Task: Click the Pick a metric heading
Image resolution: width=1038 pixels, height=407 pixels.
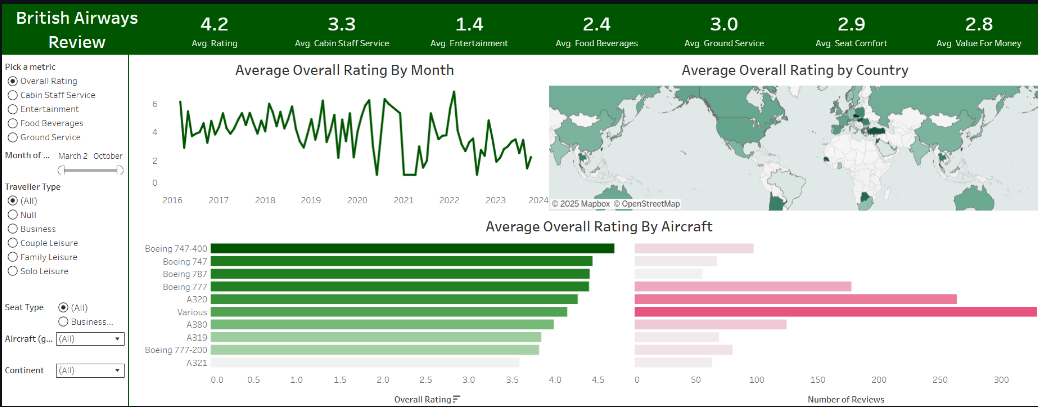Action: coord(30,67)
